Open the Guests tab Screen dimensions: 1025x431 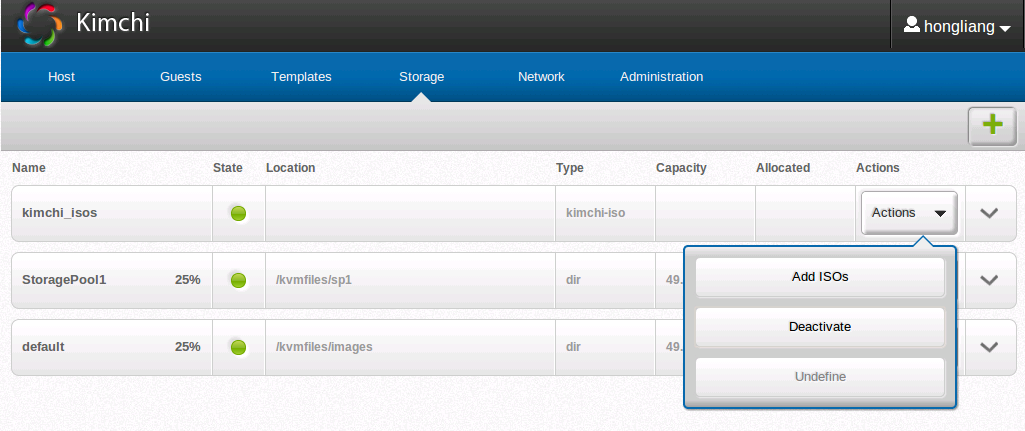point(180,77)
